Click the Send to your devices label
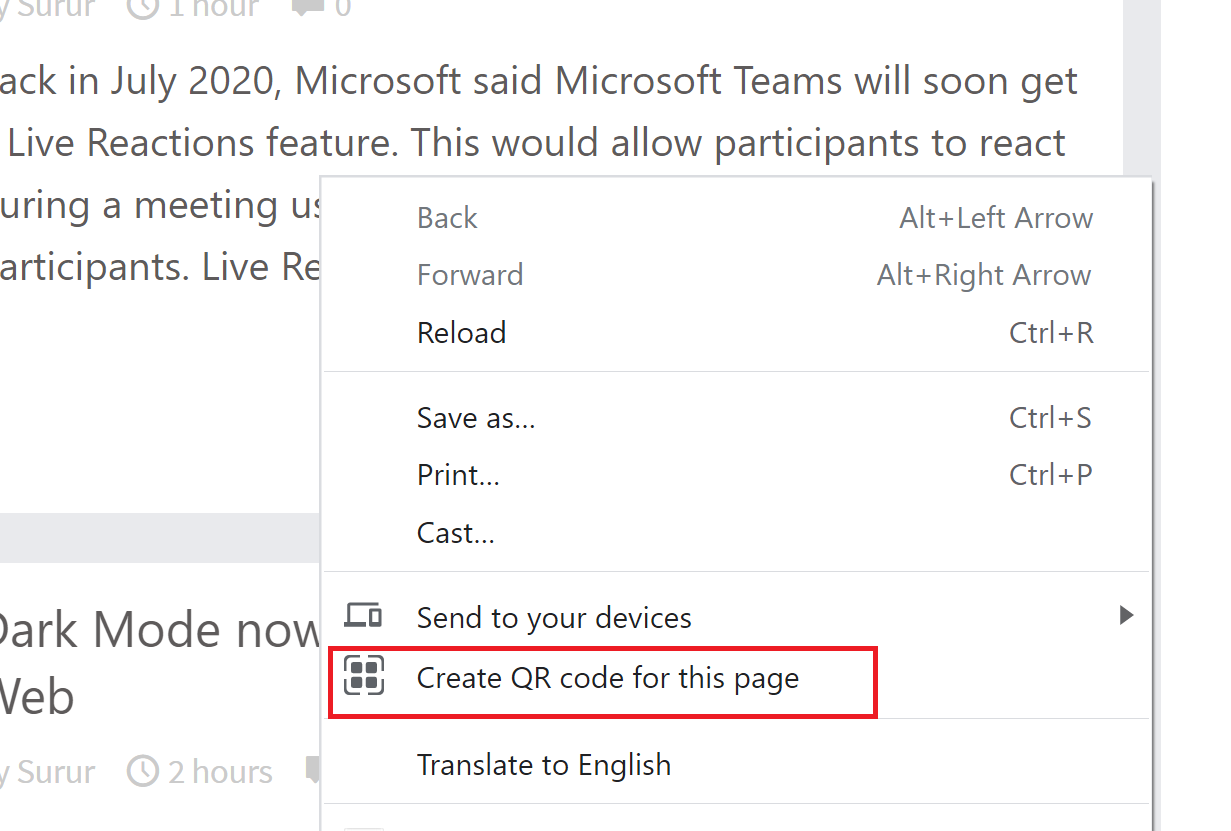 (553, 618)
